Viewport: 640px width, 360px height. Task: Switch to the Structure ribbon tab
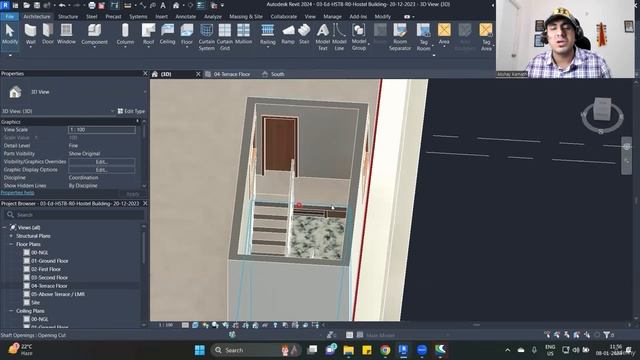[68, 17]
